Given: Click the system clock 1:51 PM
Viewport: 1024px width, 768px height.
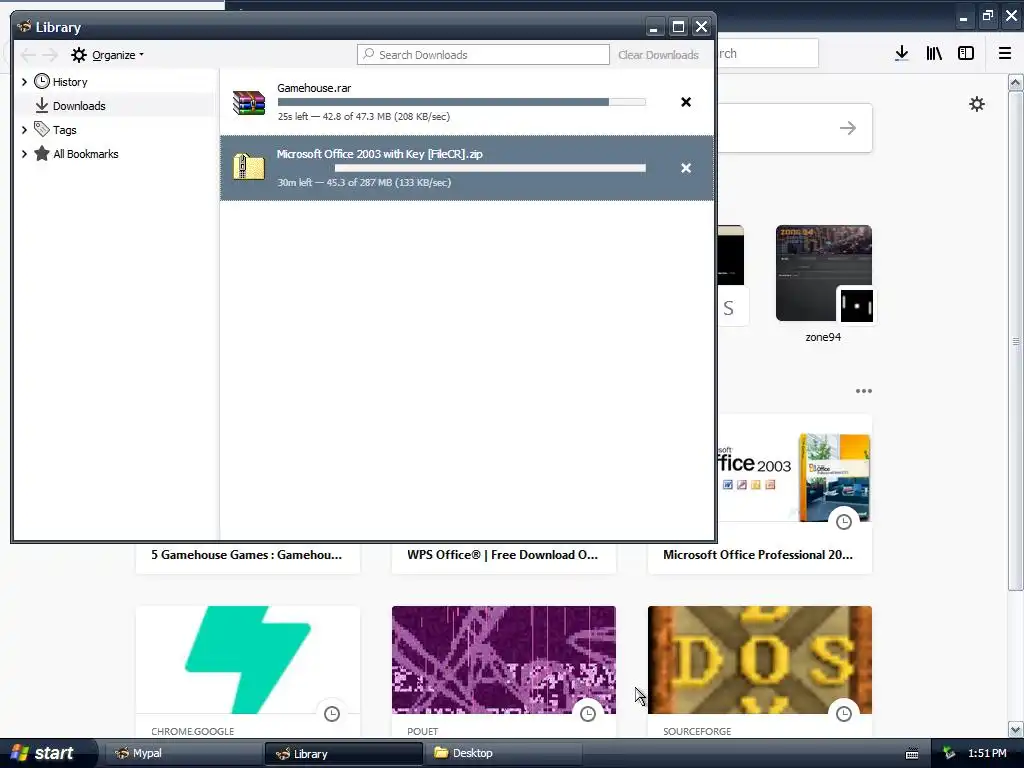Looking at the screenshot, I should coord(987,753).
